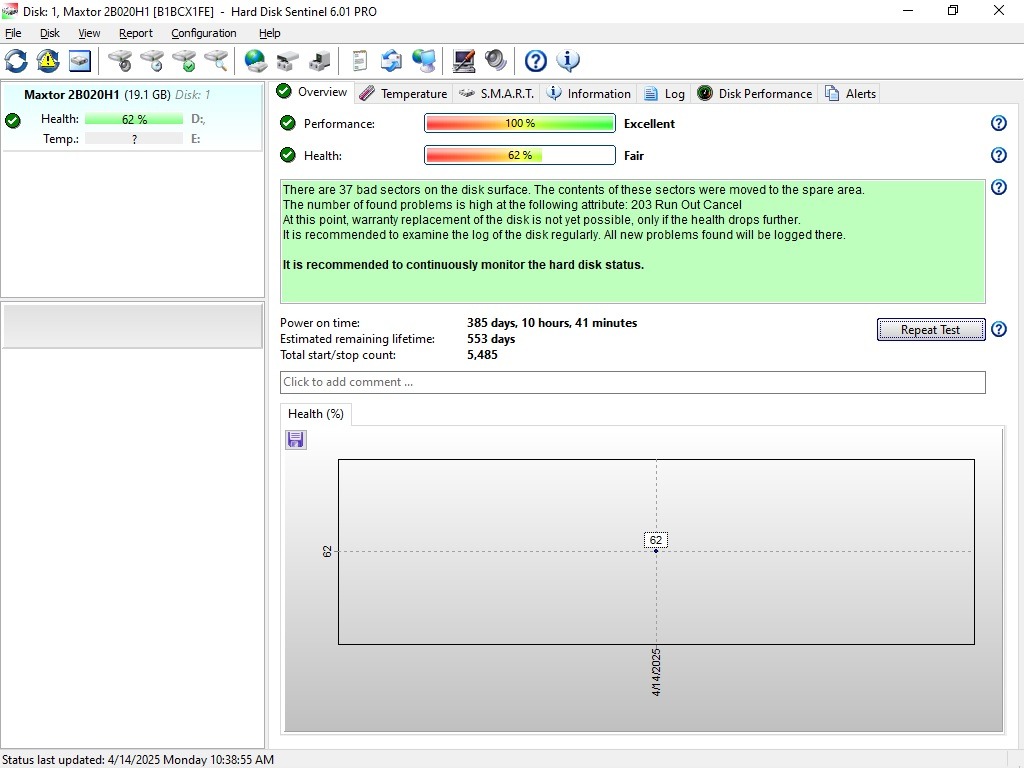Select the Health (%) graph tab
This screenshot has height=768, width=1024.
(315, 414)
